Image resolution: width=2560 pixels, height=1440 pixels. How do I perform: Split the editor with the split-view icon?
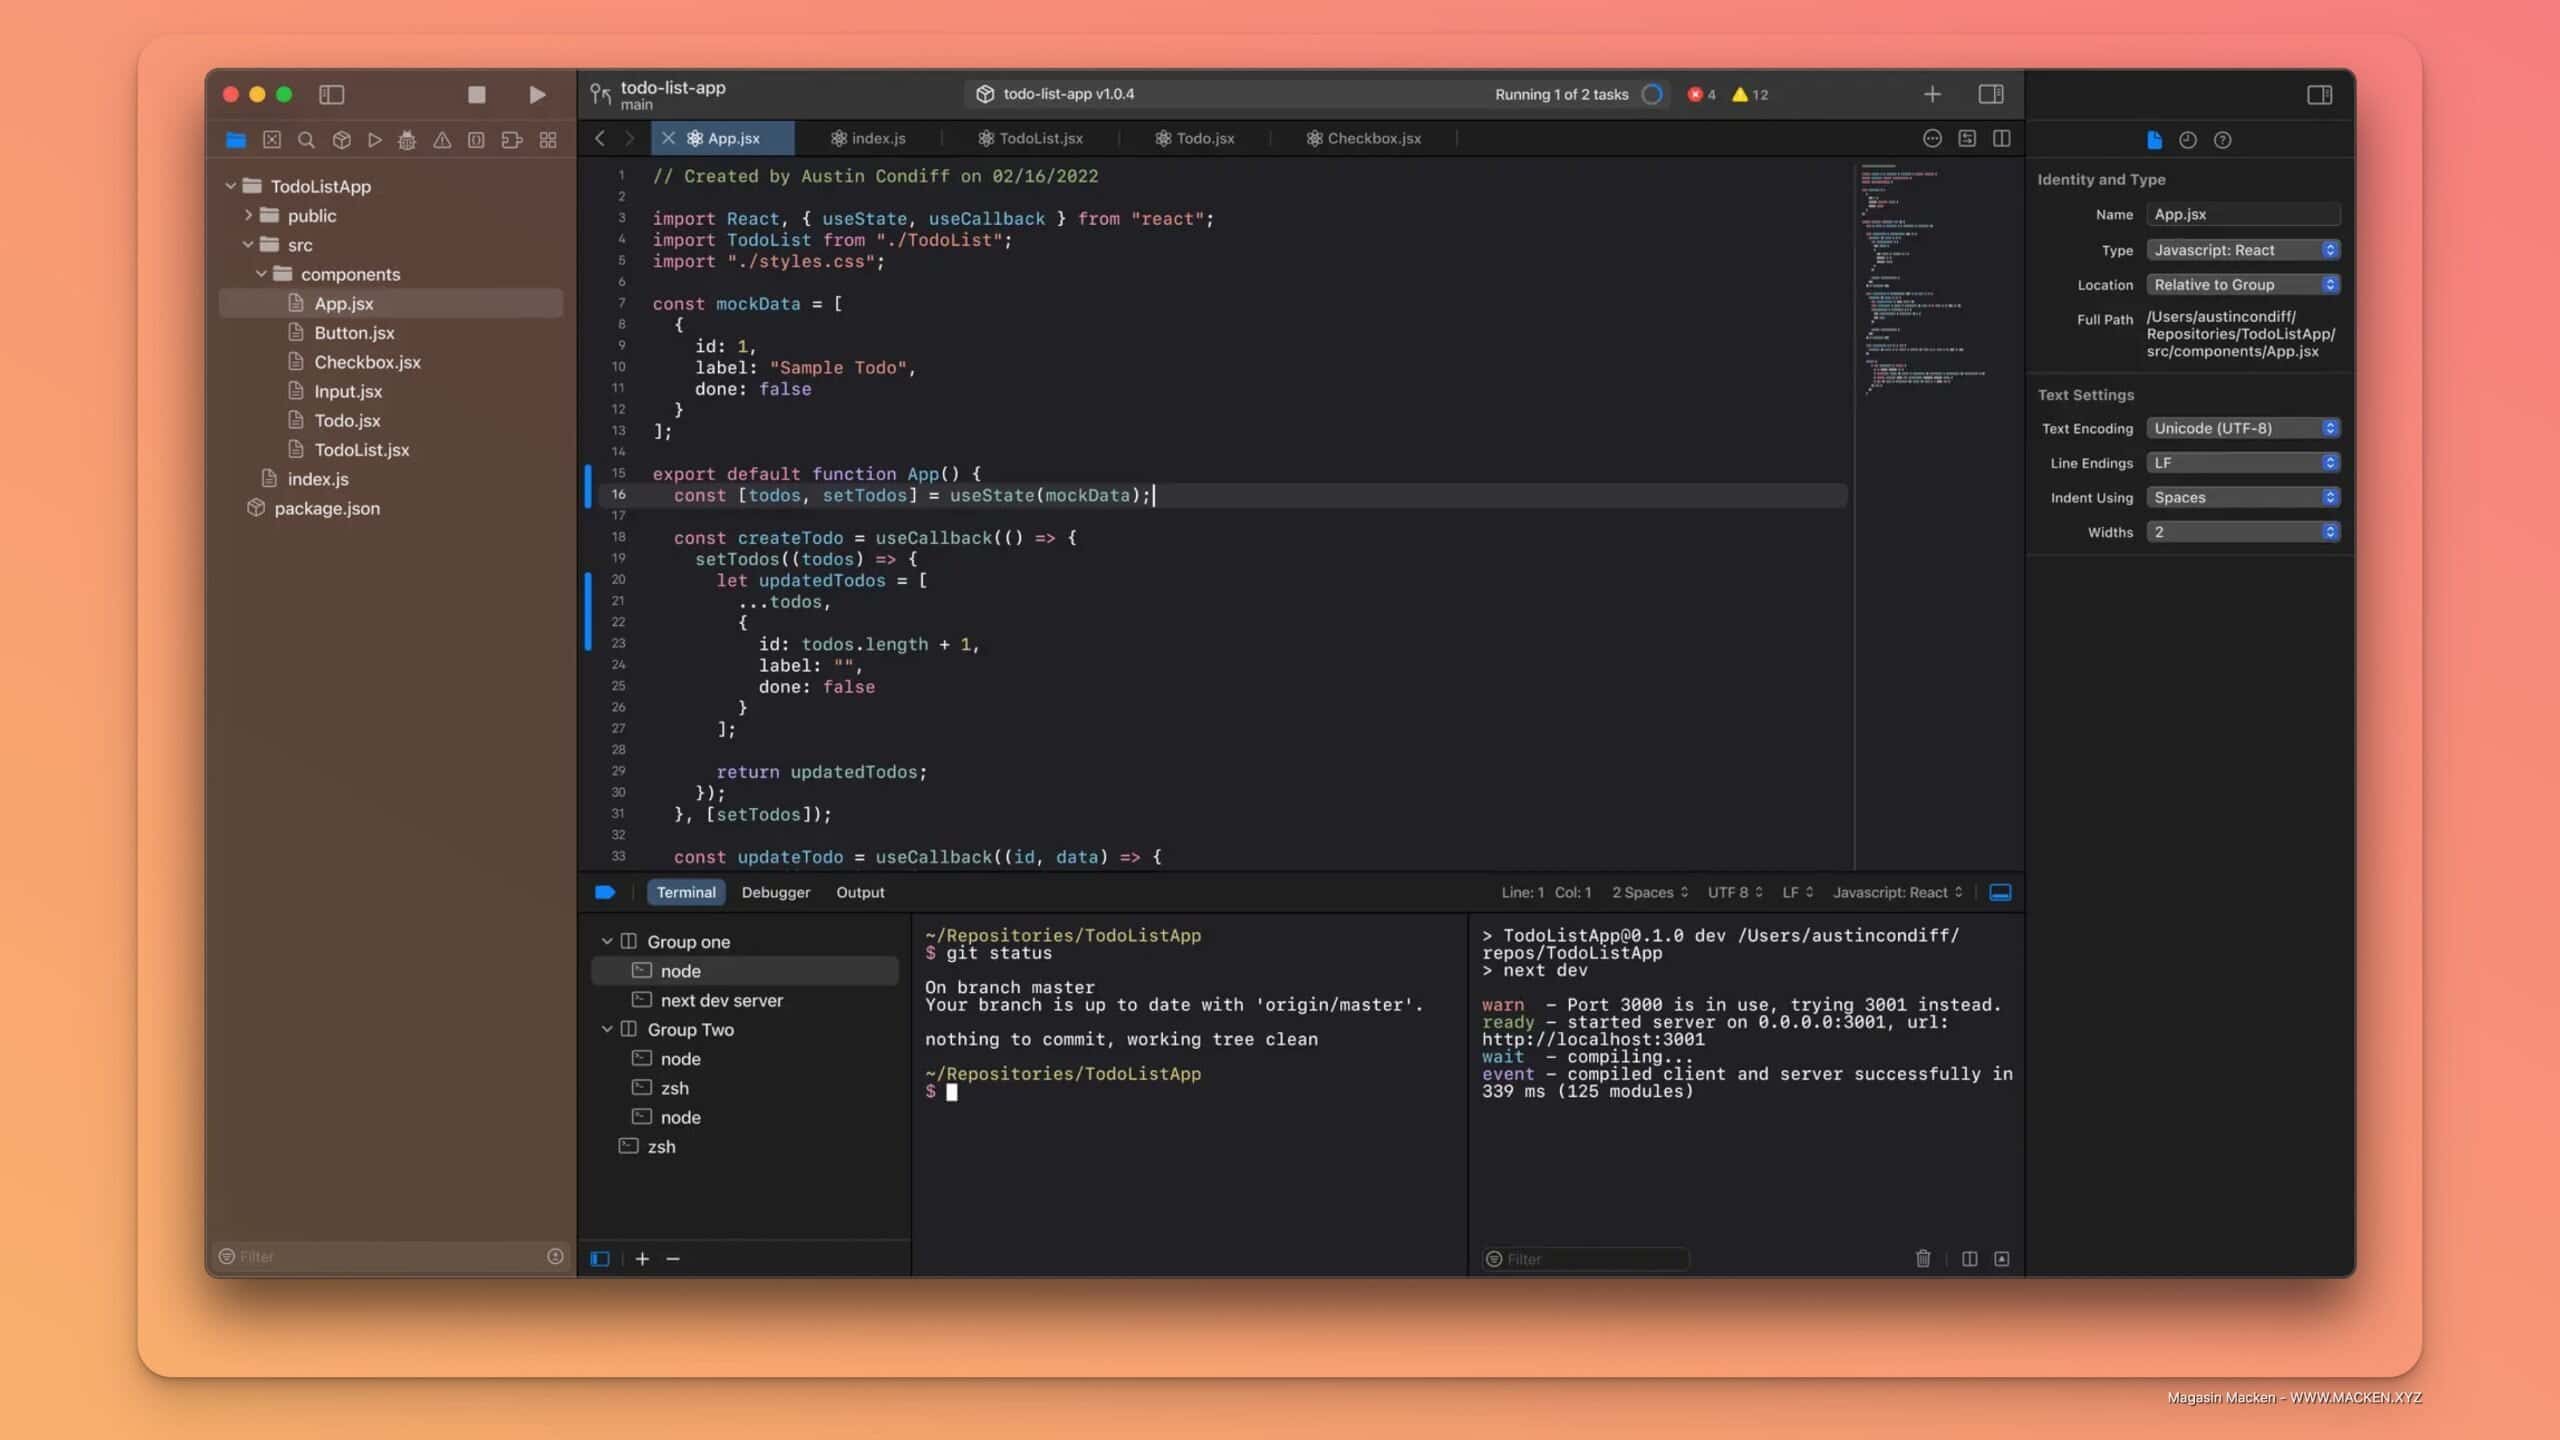tap(2001, 138)
